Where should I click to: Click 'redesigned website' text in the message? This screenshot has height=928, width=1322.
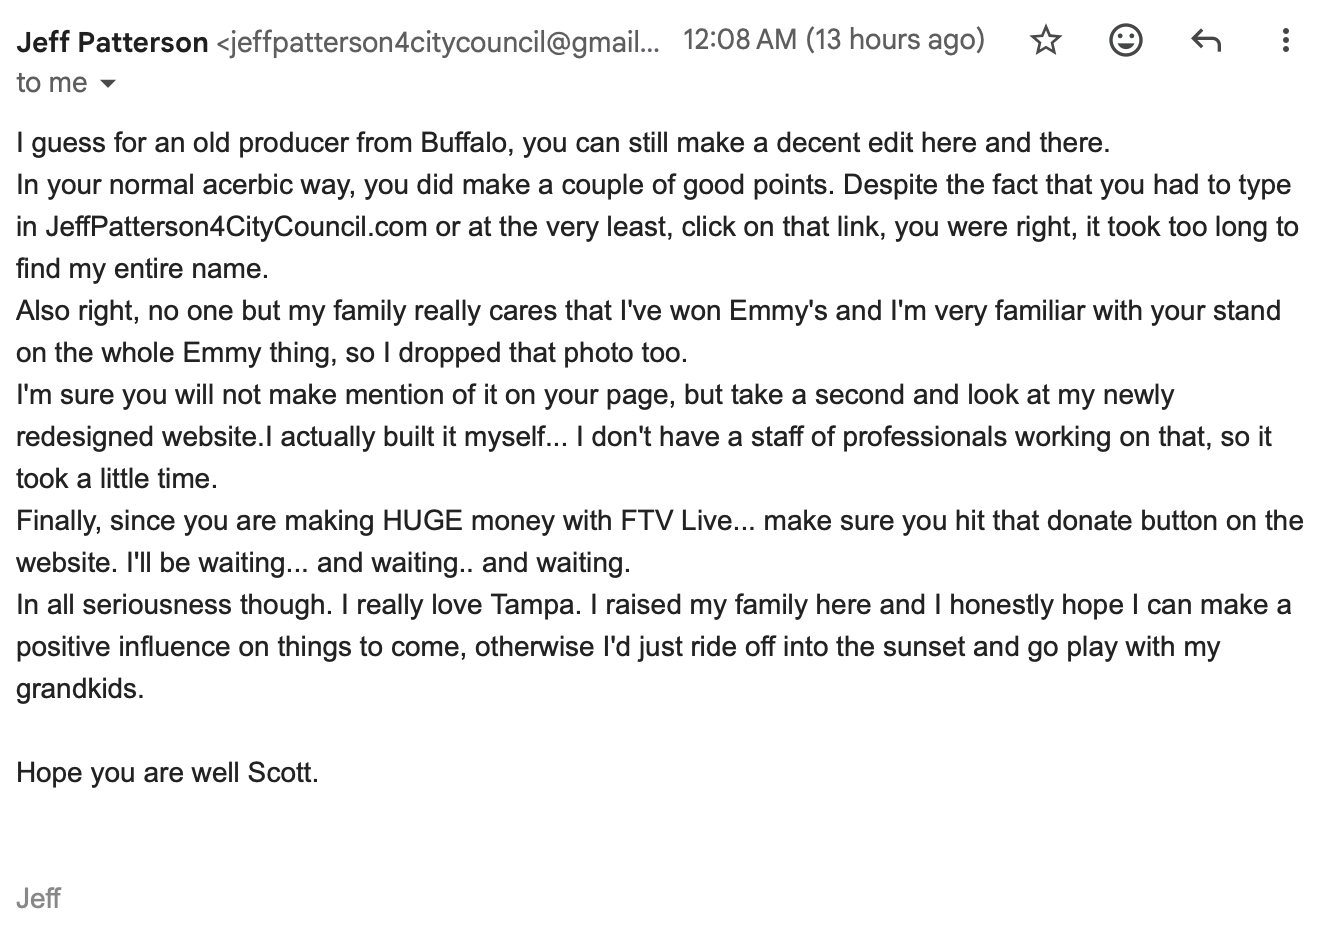(x=138, y=437)
